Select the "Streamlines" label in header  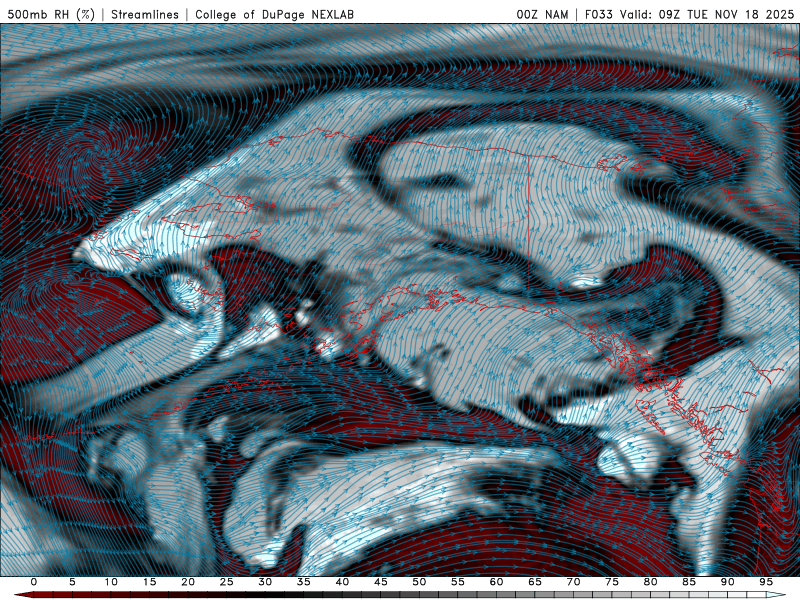pos(145,14)
